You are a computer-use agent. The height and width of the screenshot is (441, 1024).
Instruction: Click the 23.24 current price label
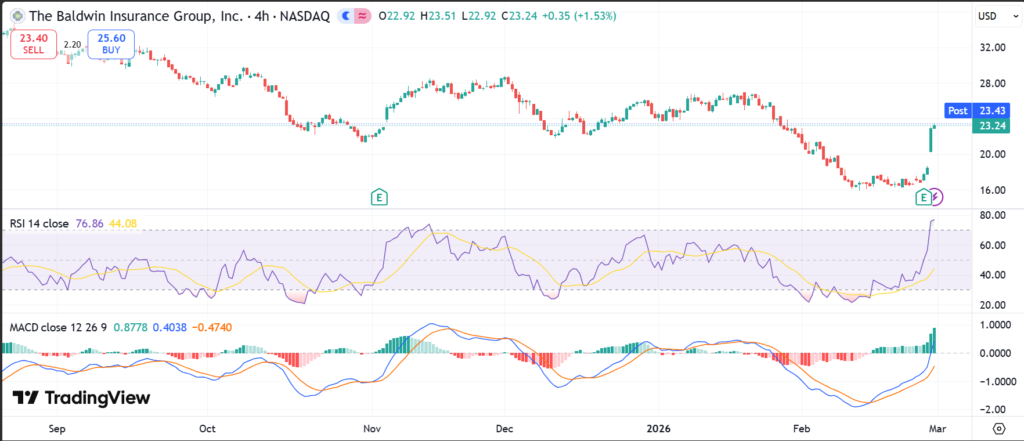(x=991, y=126)
